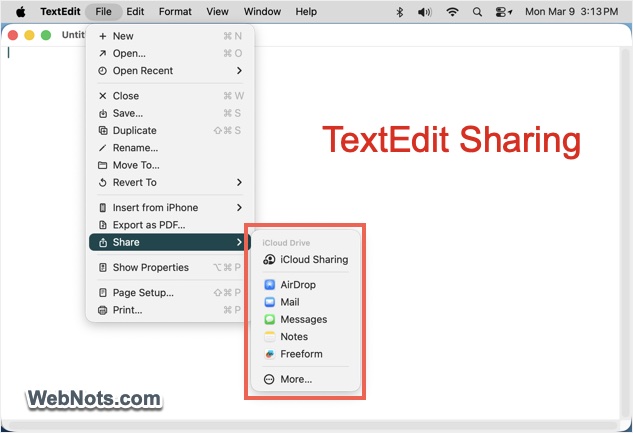Open the Help menu
633x433 pixels.
(x=306, y=12)
